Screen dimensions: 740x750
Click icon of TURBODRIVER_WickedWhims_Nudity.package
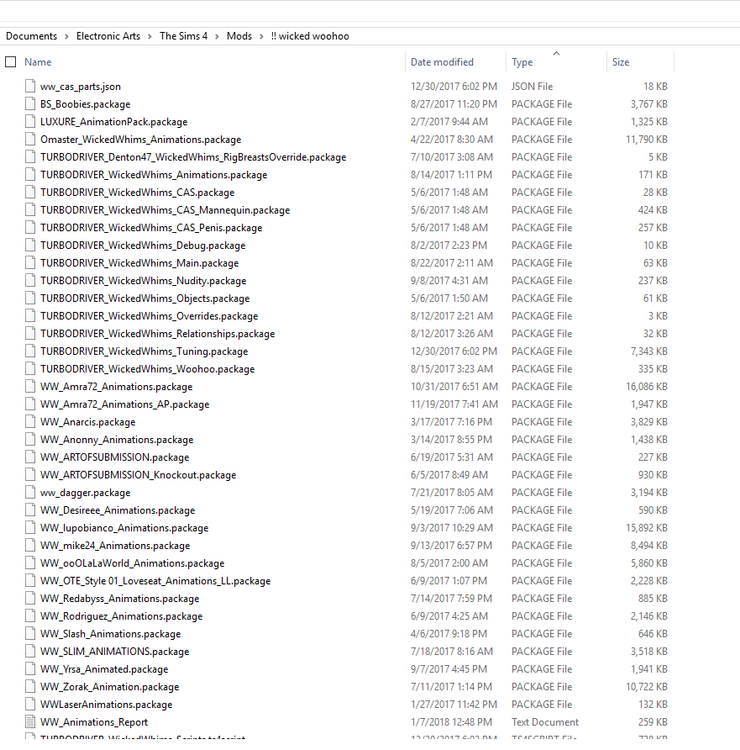[30, 280]
